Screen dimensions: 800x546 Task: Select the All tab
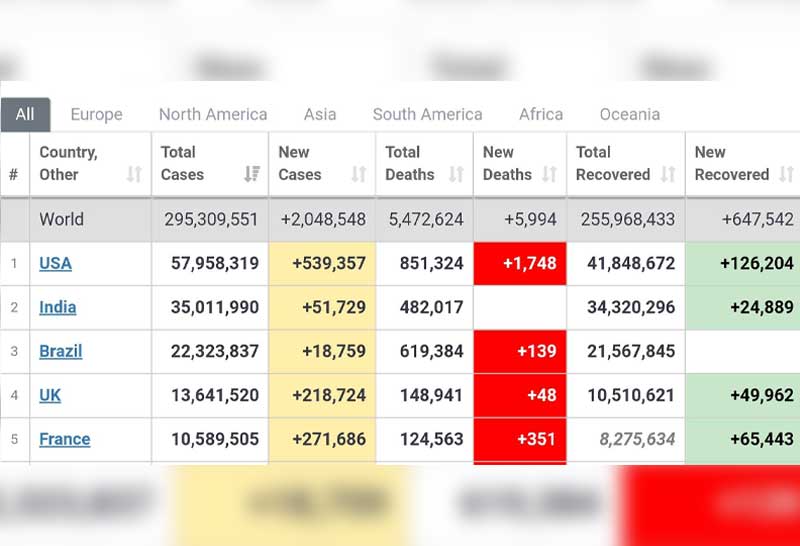pyautogui.click(x=25, y=114)
